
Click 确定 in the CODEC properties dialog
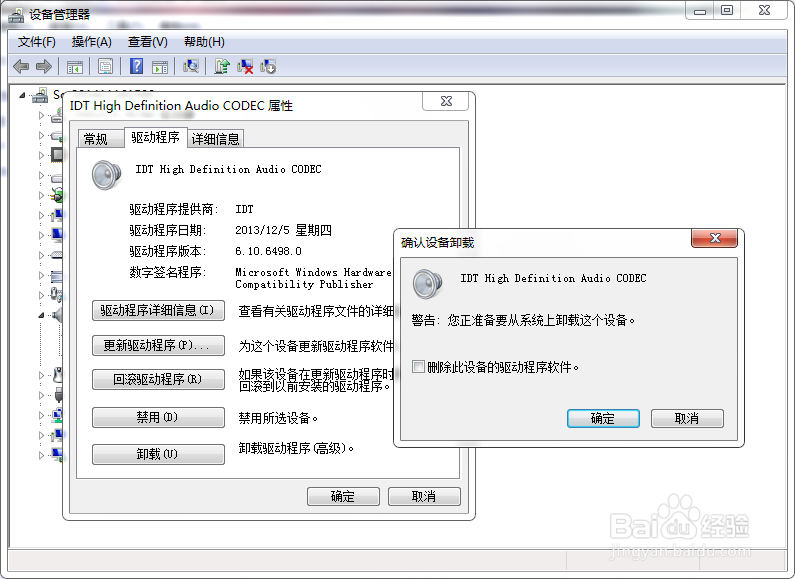(343, 496)
